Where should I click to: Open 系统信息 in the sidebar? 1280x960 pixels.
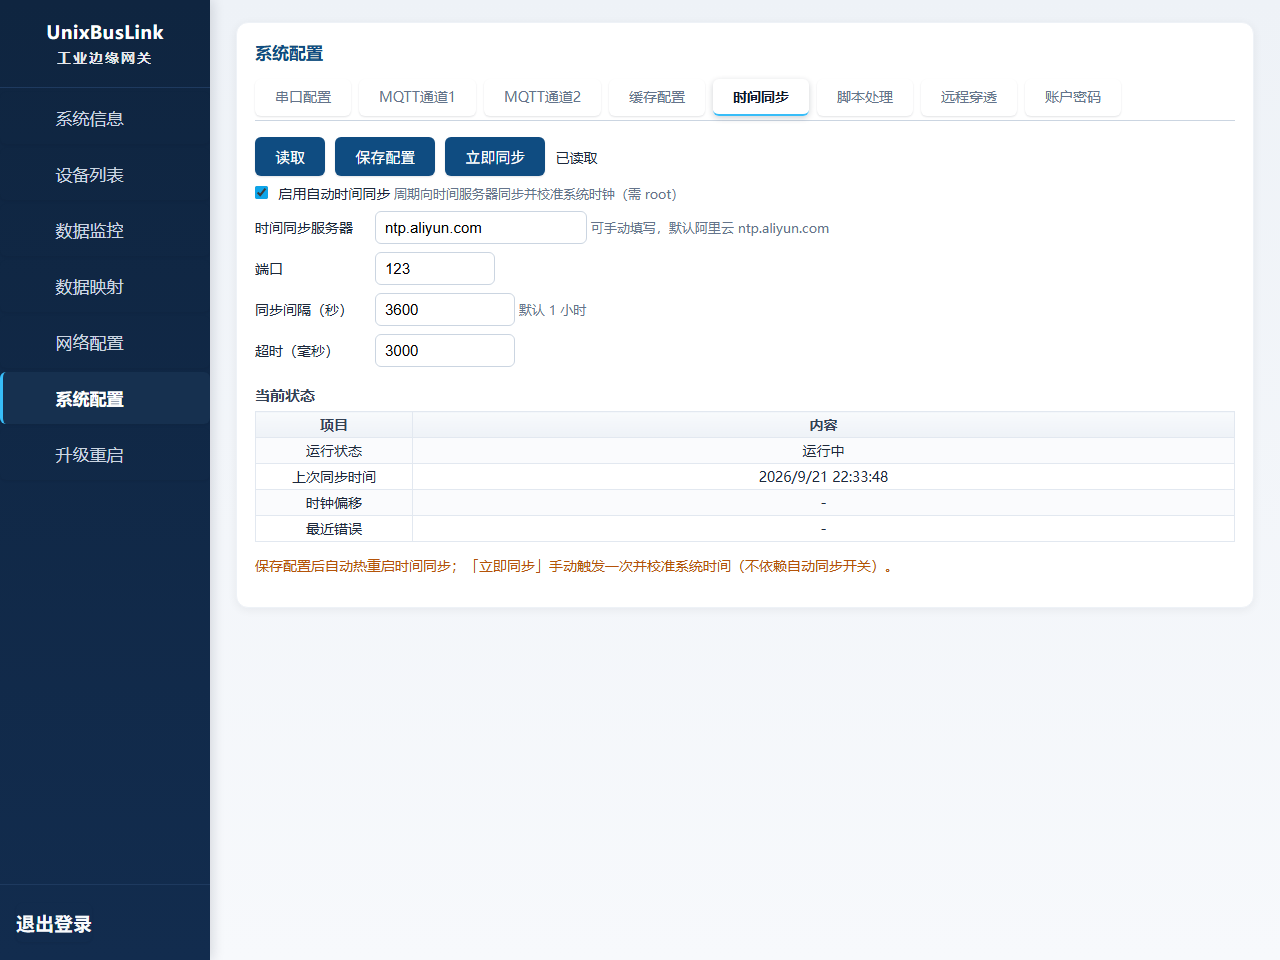coord(105,119)
